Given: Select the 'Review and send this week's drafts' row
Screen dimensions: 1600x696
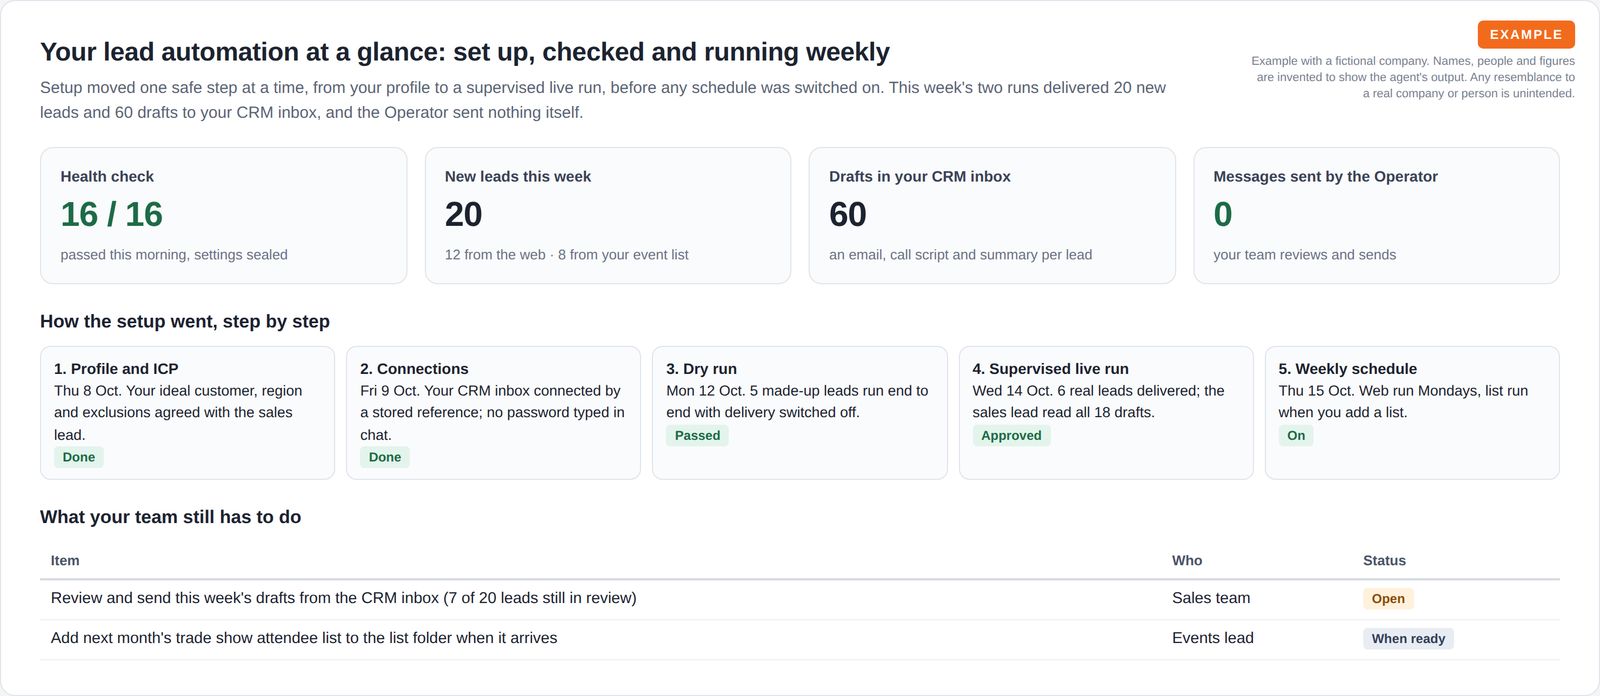Looking at the screenshot, I should point(800,599).
